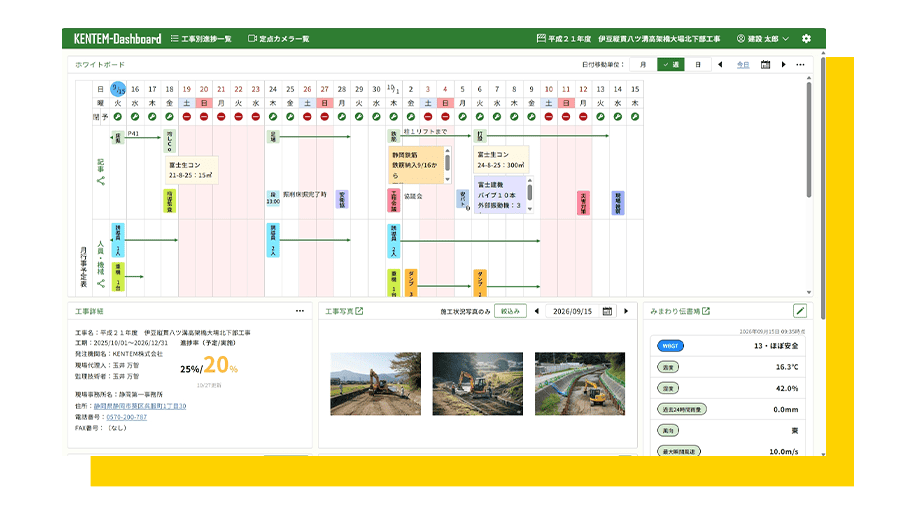Toggle the red closed icon under date 23
Screen dimensions: 916x515
tap(255, 117)
